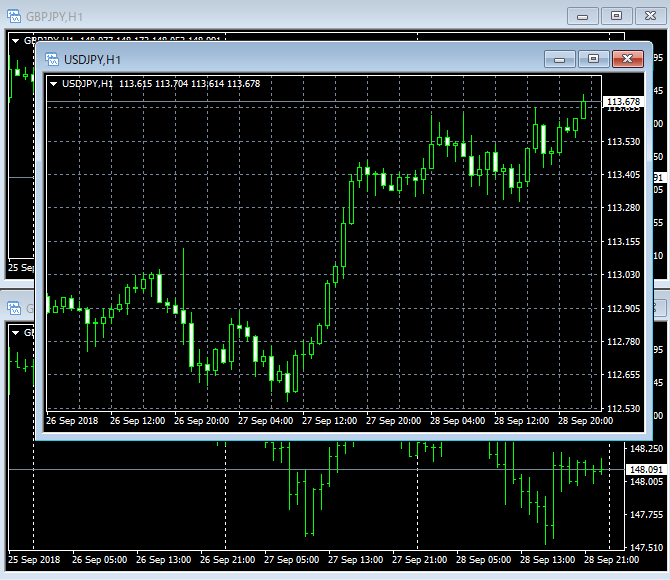Click the GBPJPY,H1 window chart icon

(x=14, y=15)
